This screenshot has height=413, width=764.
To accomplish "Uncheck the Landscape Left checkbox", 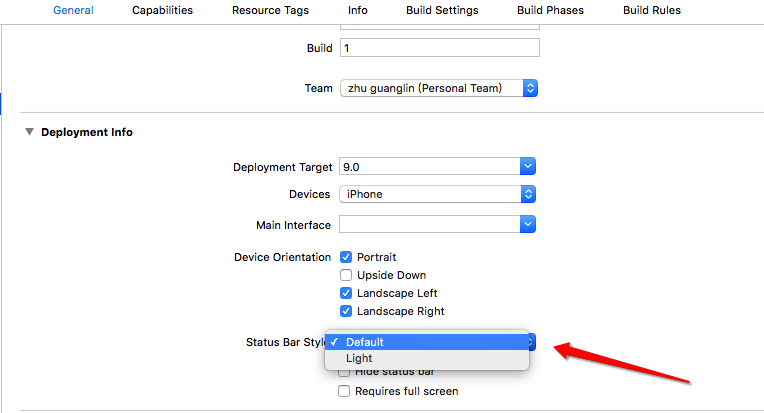I will pyautogui.click(x=346, y=293).
